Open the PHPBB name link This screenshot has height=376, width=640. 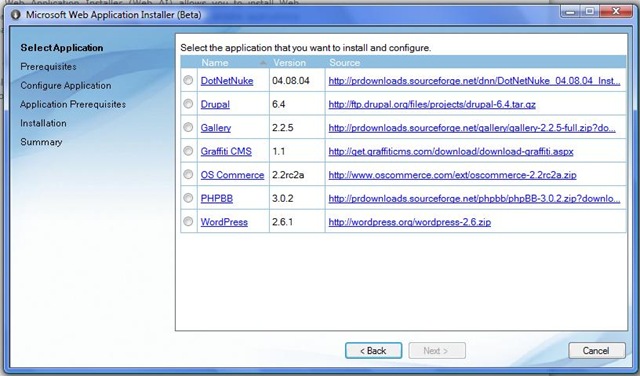(217, 198)
